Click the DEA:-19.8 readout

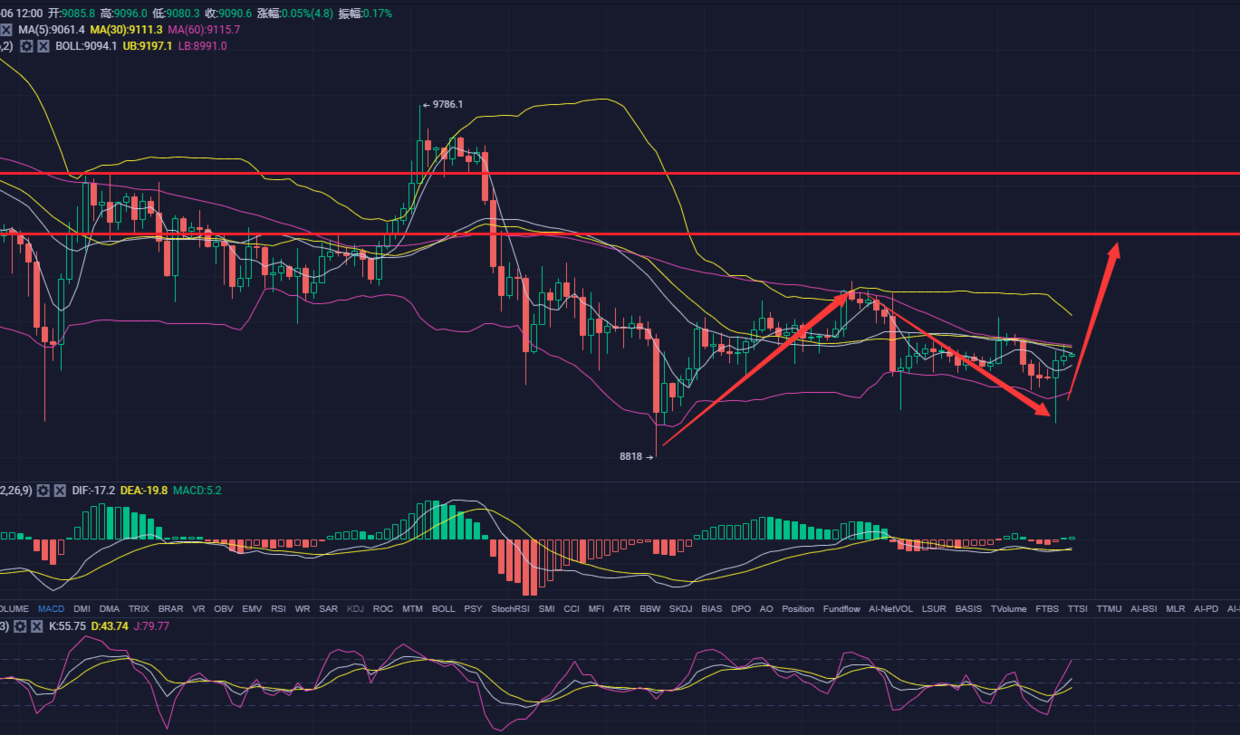point(144,490)
